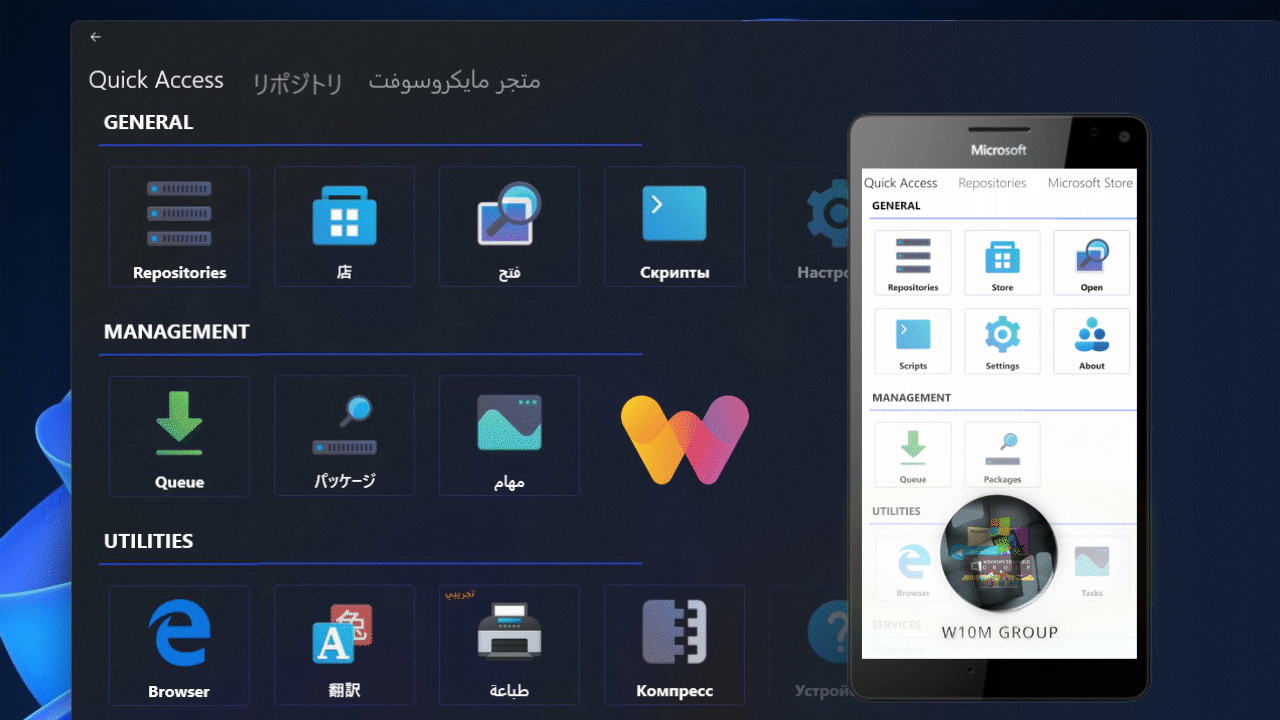Open the Скрипты terminal tile
1280x720 pixels.
(674, 227)
